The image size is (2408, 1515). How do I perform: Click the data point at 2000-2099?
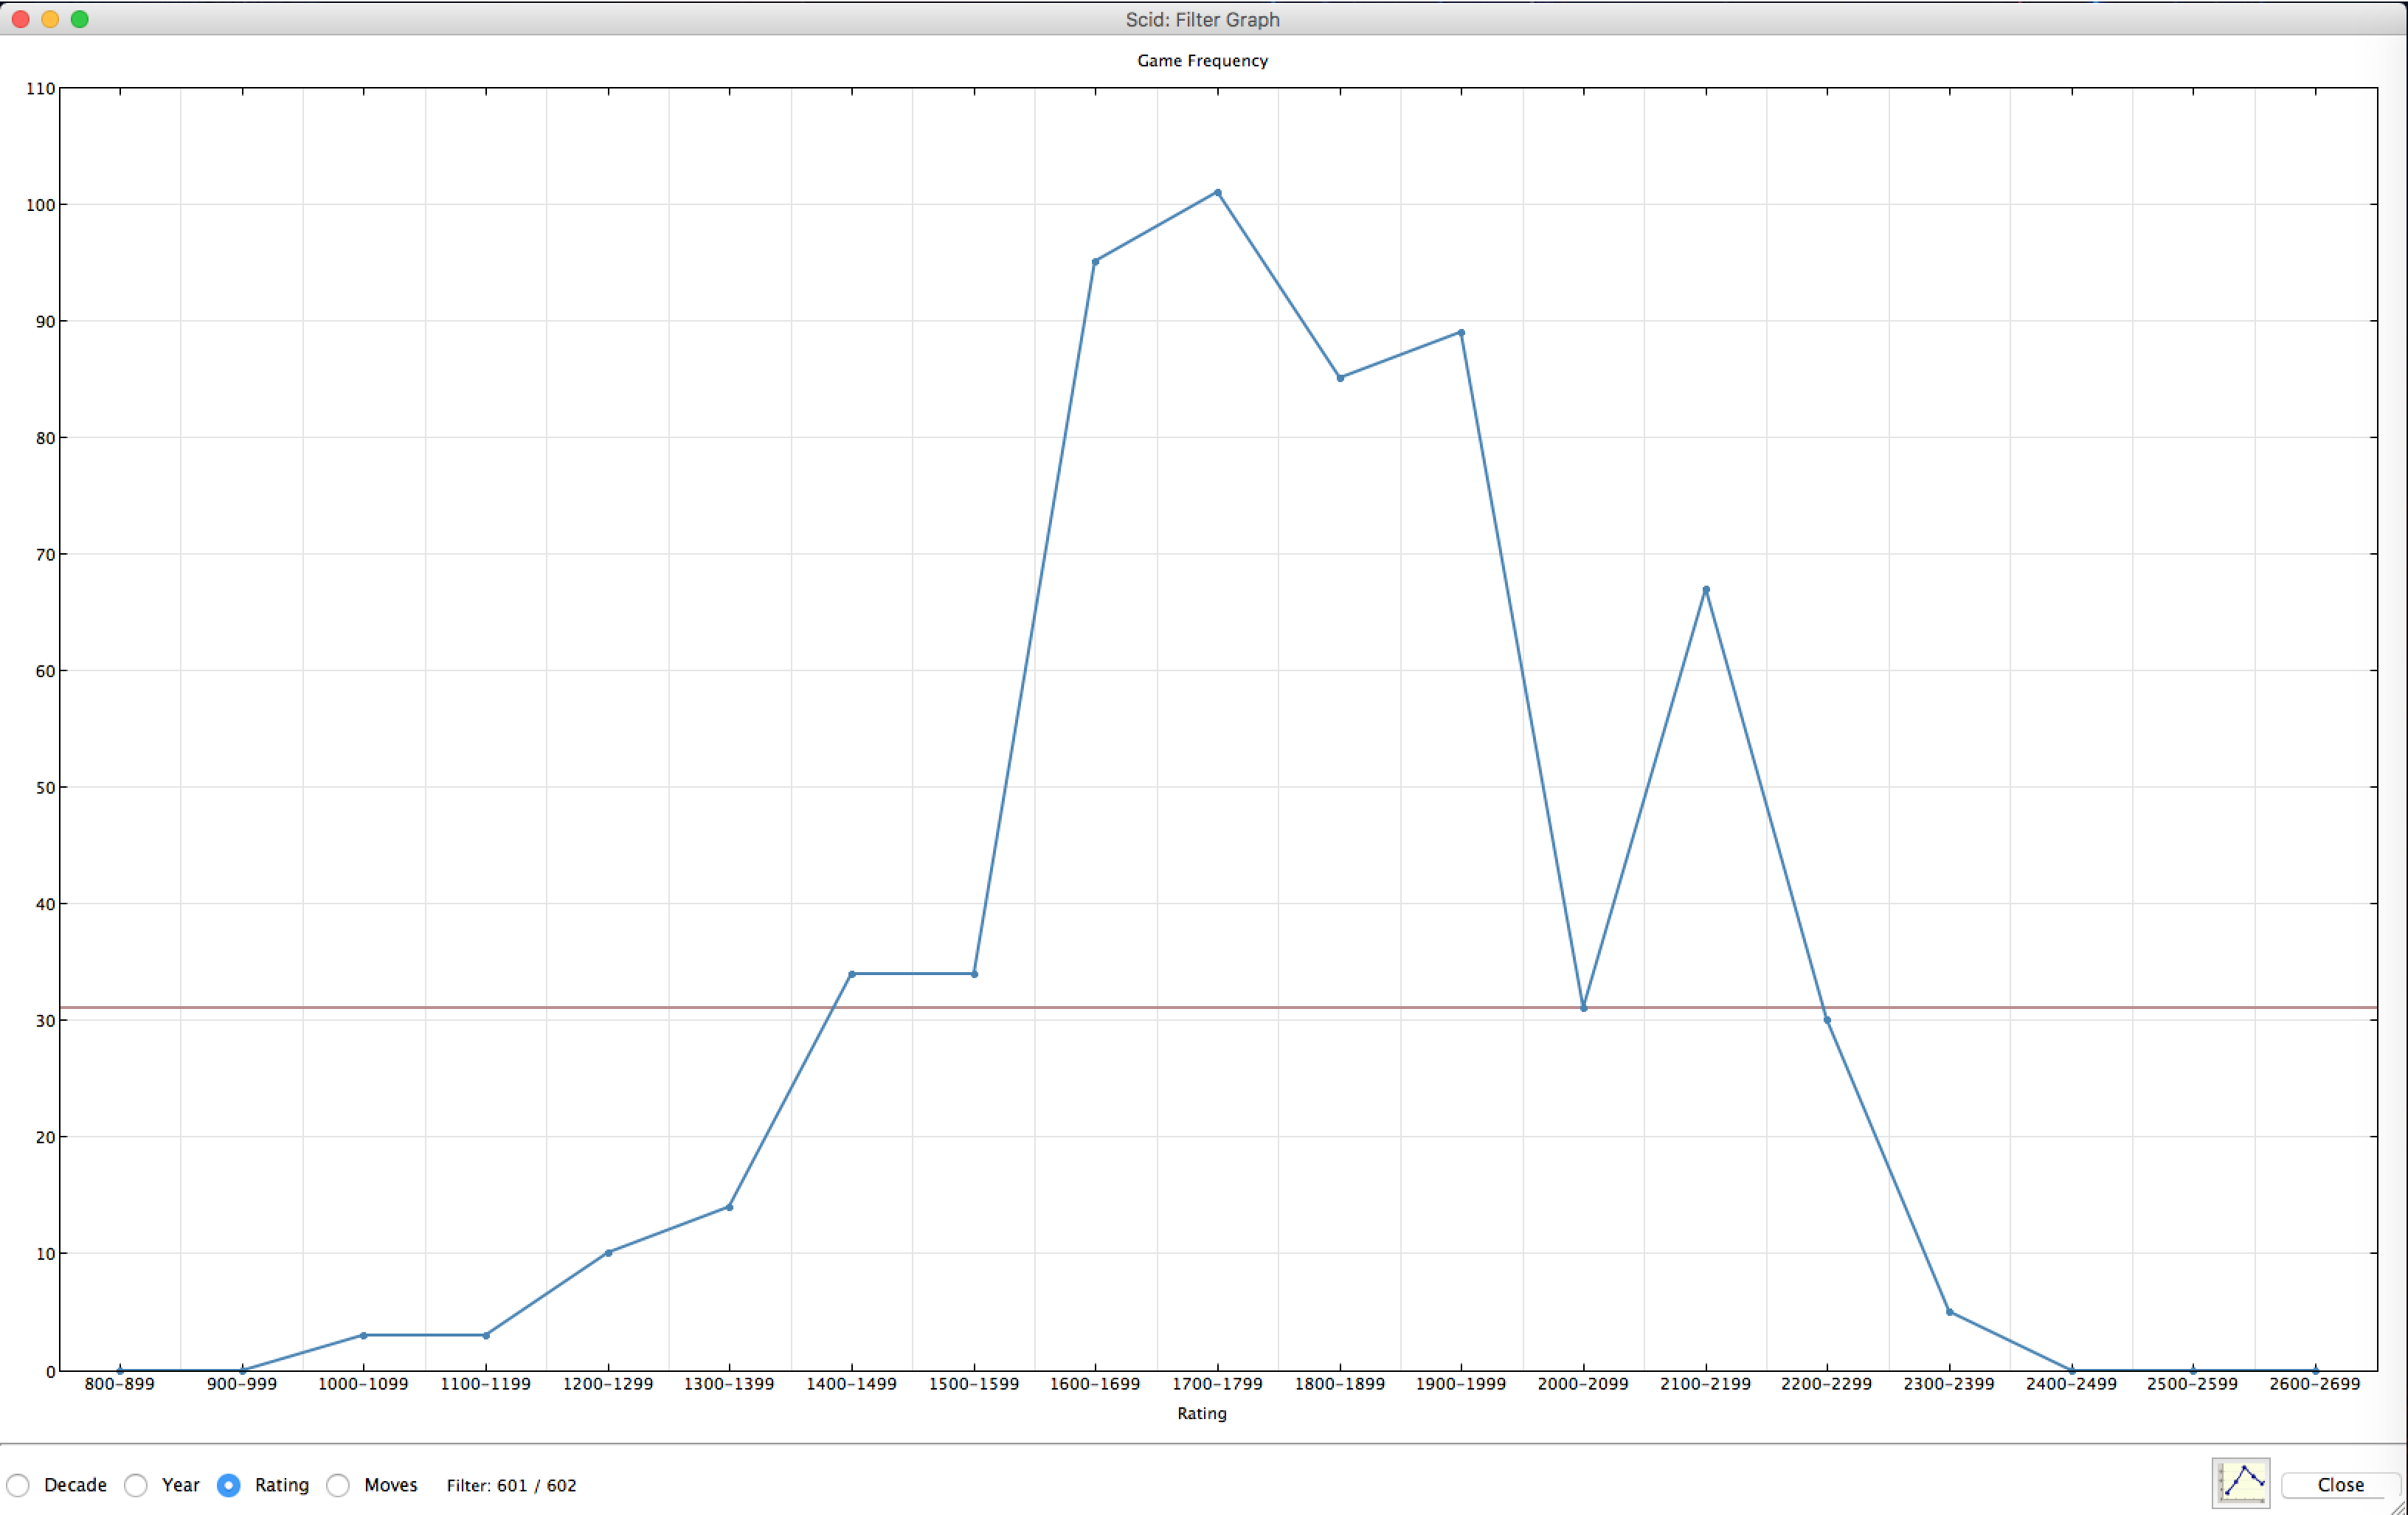[1584, 1008]
